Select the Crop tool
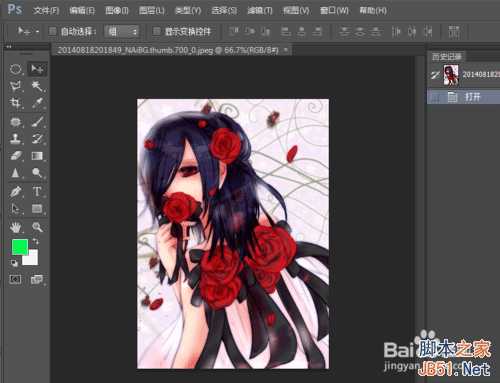Image resolution: width=500 pixels, height=383 pixels. (x=15, y=102)
